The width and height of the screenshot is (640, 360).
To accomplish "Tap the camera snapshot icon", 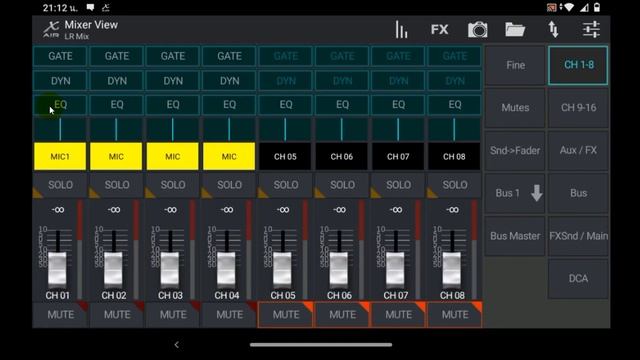I will (x=478, y=30).
